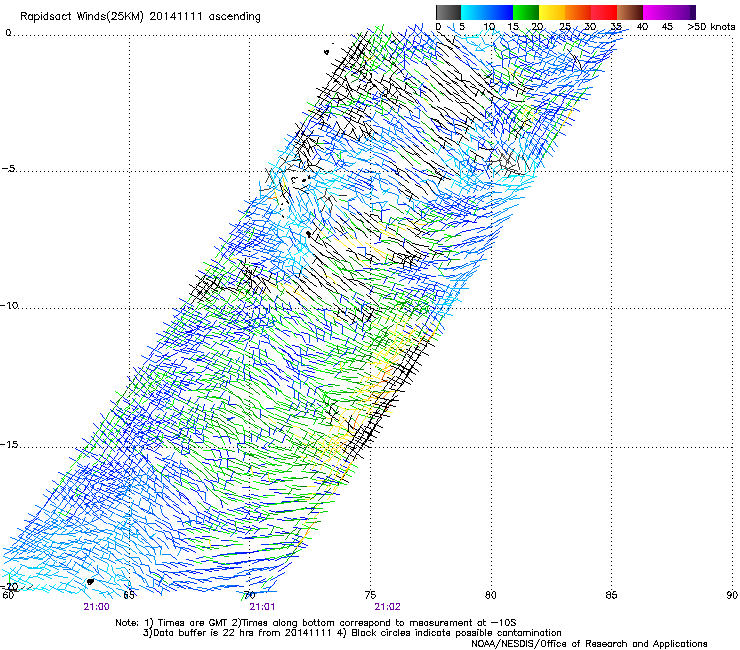Image resolution: width=740 pixels, height=650 pixels.
Task: Click the legend tick label 25
Action: [564, 27]
